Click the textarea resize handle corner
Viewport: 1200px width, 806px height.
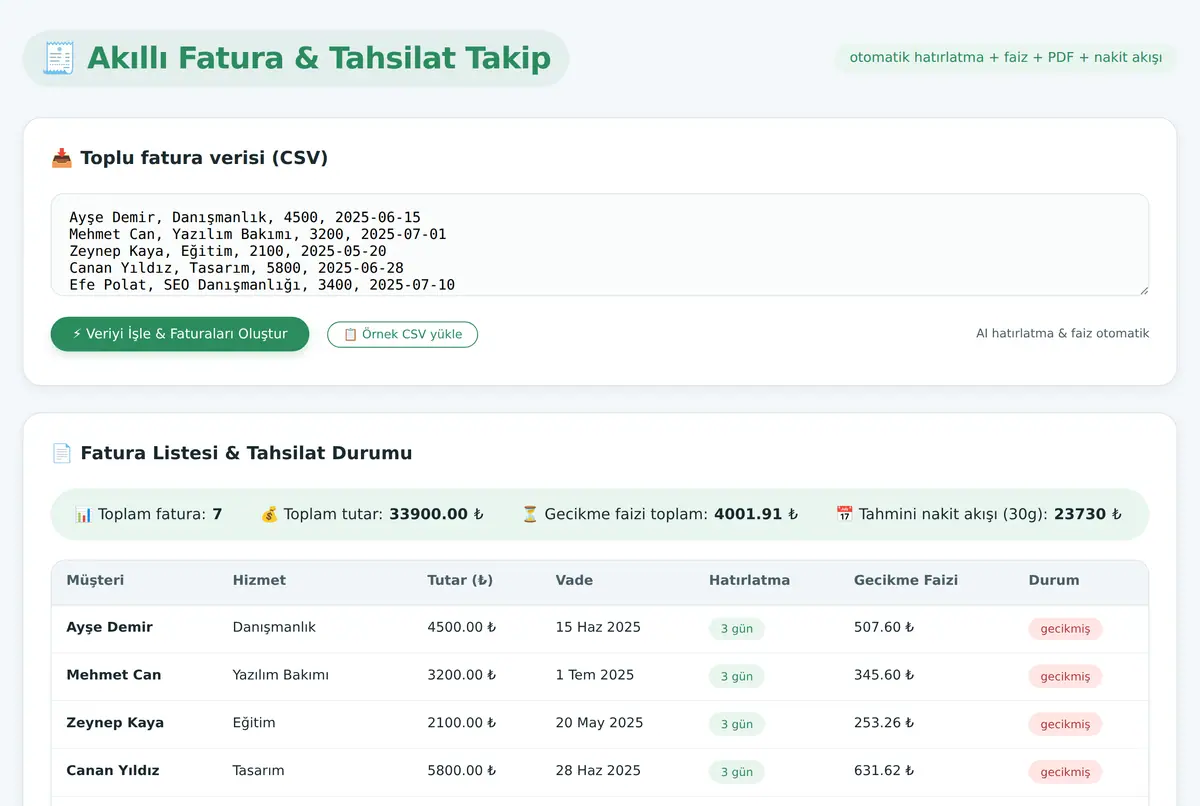(x=1143, y=290)
